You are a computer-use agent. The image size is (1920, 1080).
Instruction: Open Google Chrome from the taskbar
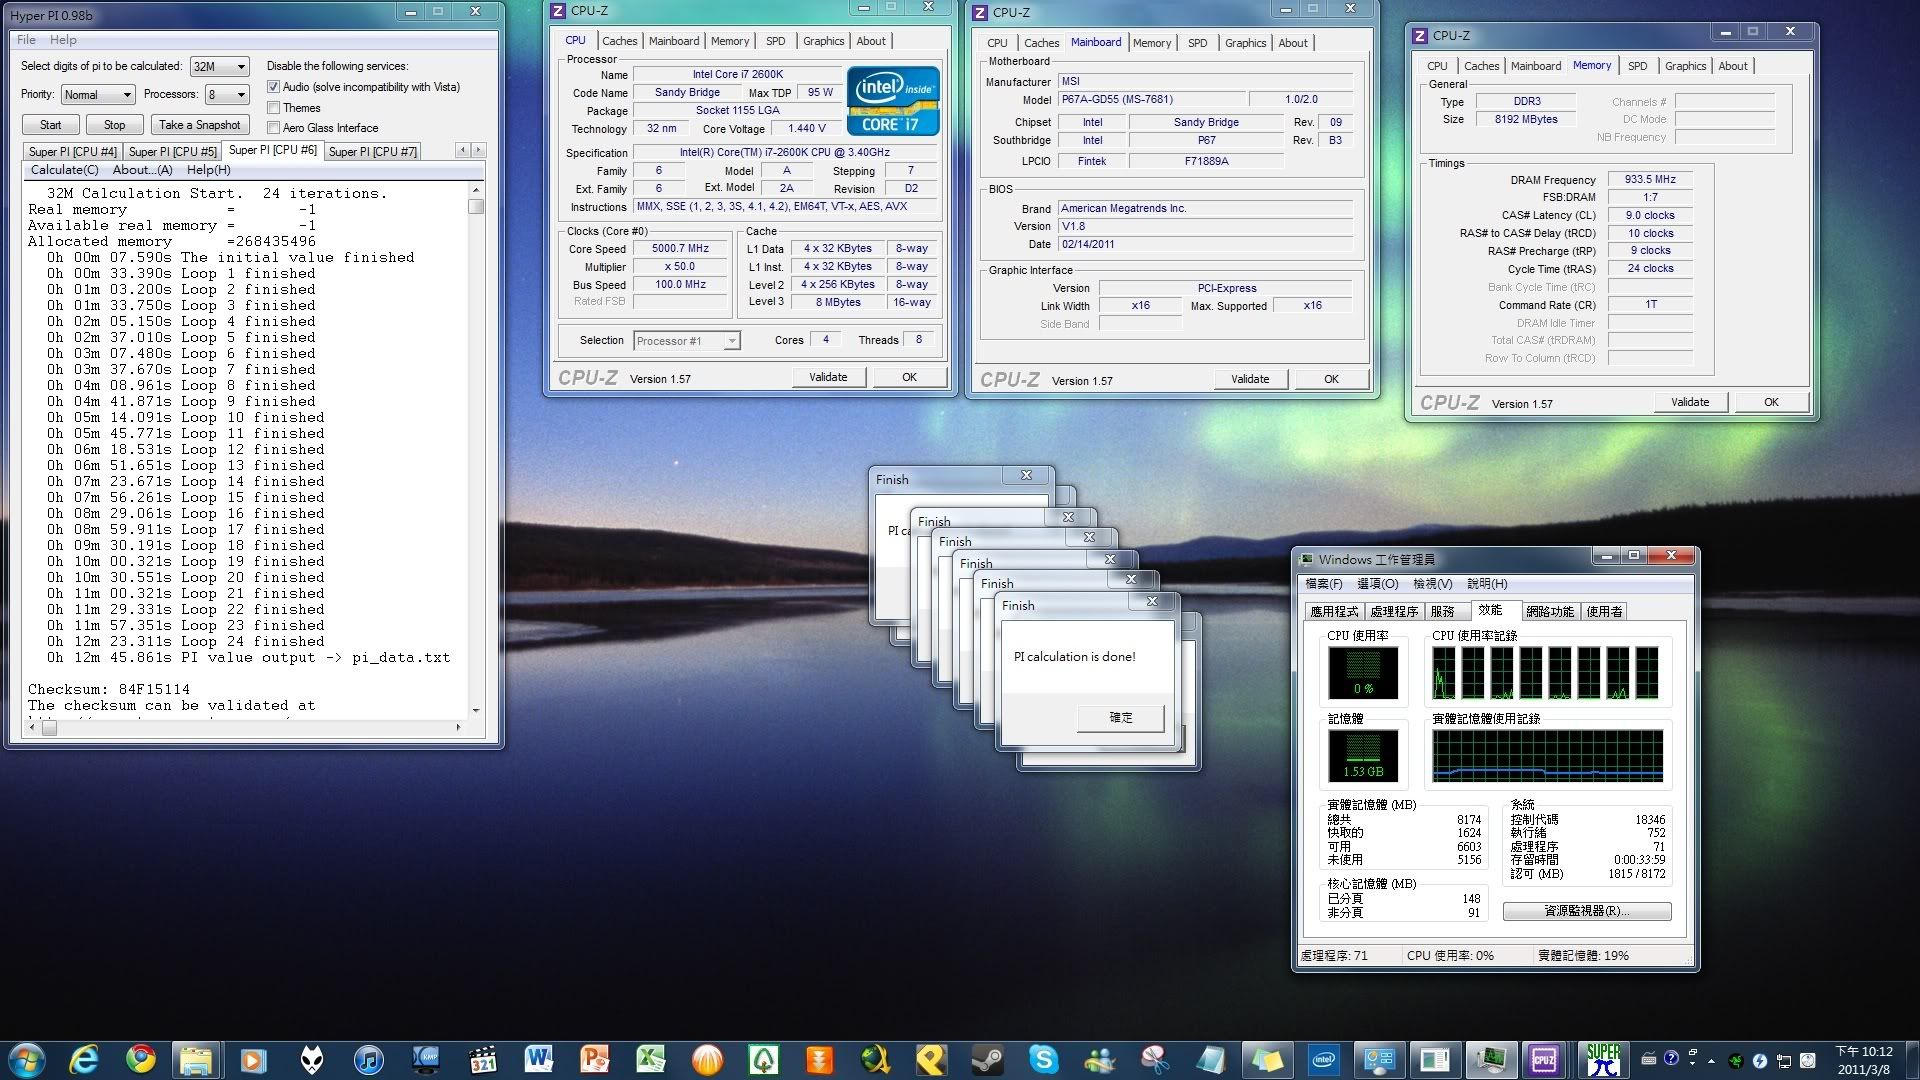click(141, 1059)
